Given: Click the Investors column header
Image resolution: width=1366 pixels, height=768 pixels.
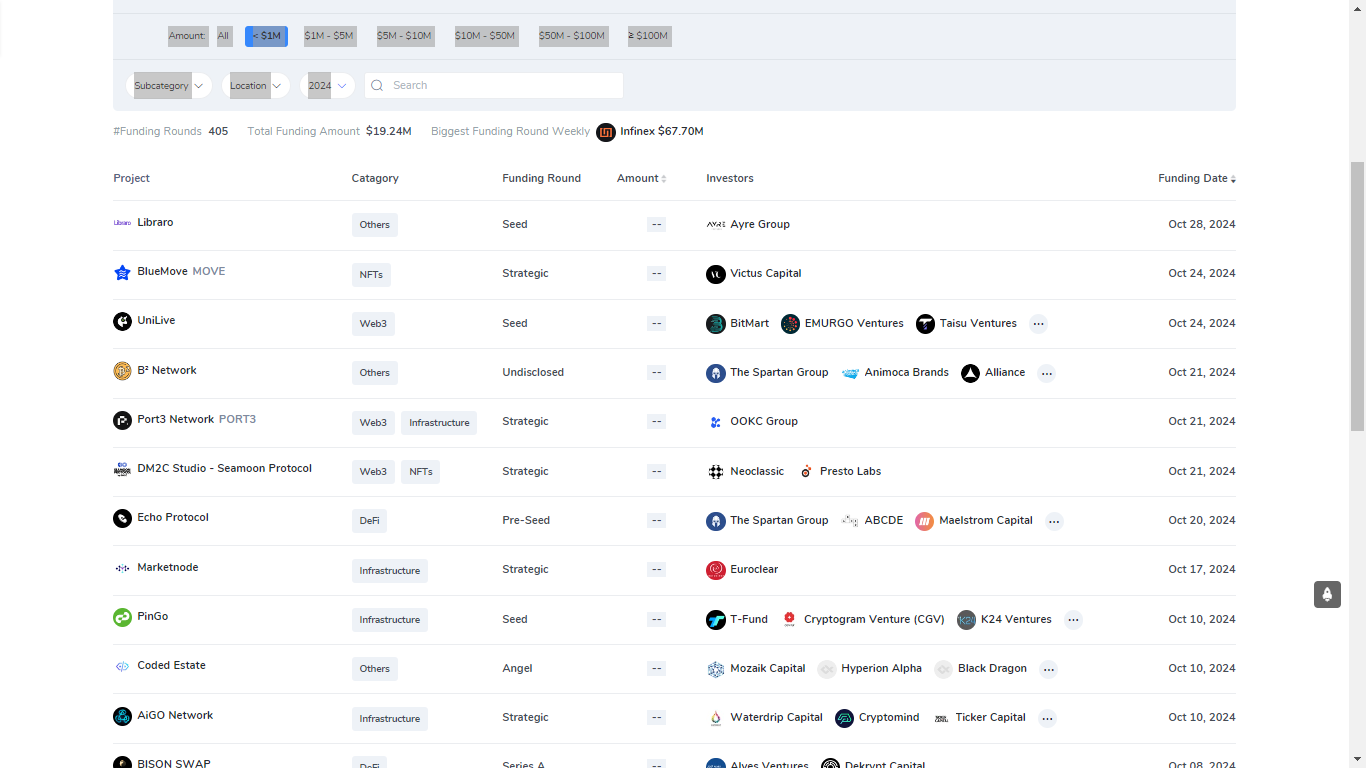Looking at the screenshot, I should pos(730,178).
